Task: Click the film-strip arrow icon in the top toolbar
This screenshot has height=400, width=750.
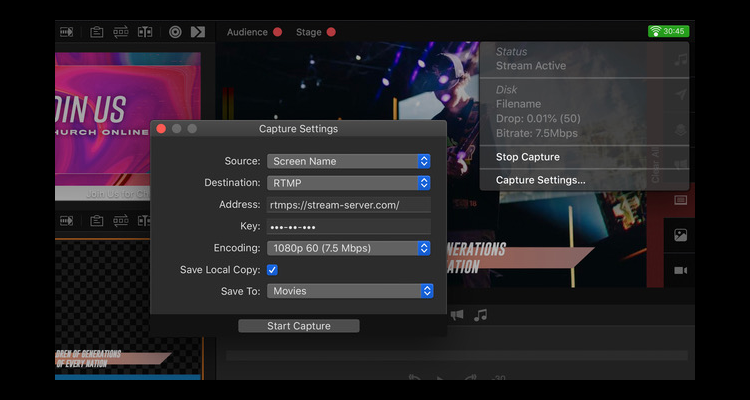Action: pyautogui.click(x=66, y=32)
